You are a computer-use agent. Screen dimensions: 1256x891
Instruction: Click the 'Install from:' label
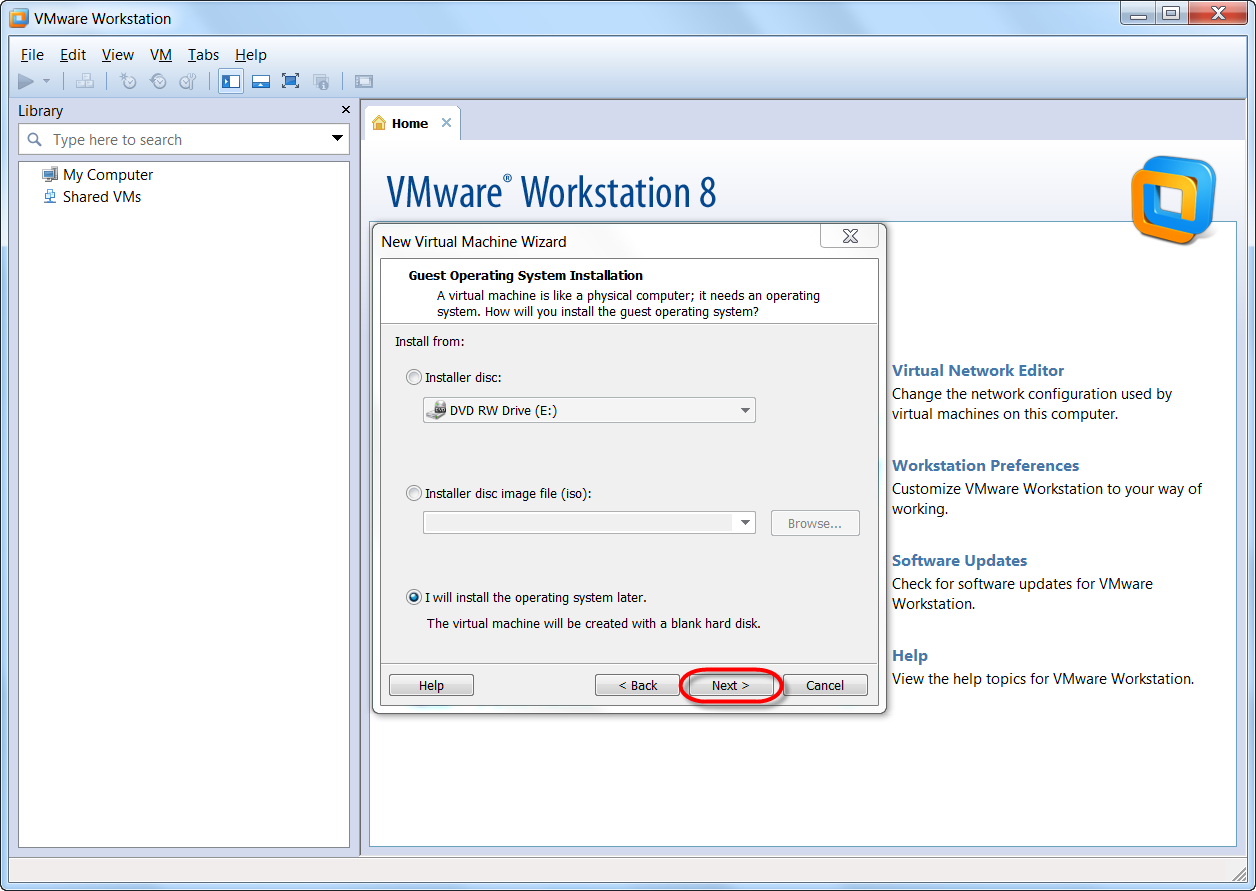(x=430, y=341)
